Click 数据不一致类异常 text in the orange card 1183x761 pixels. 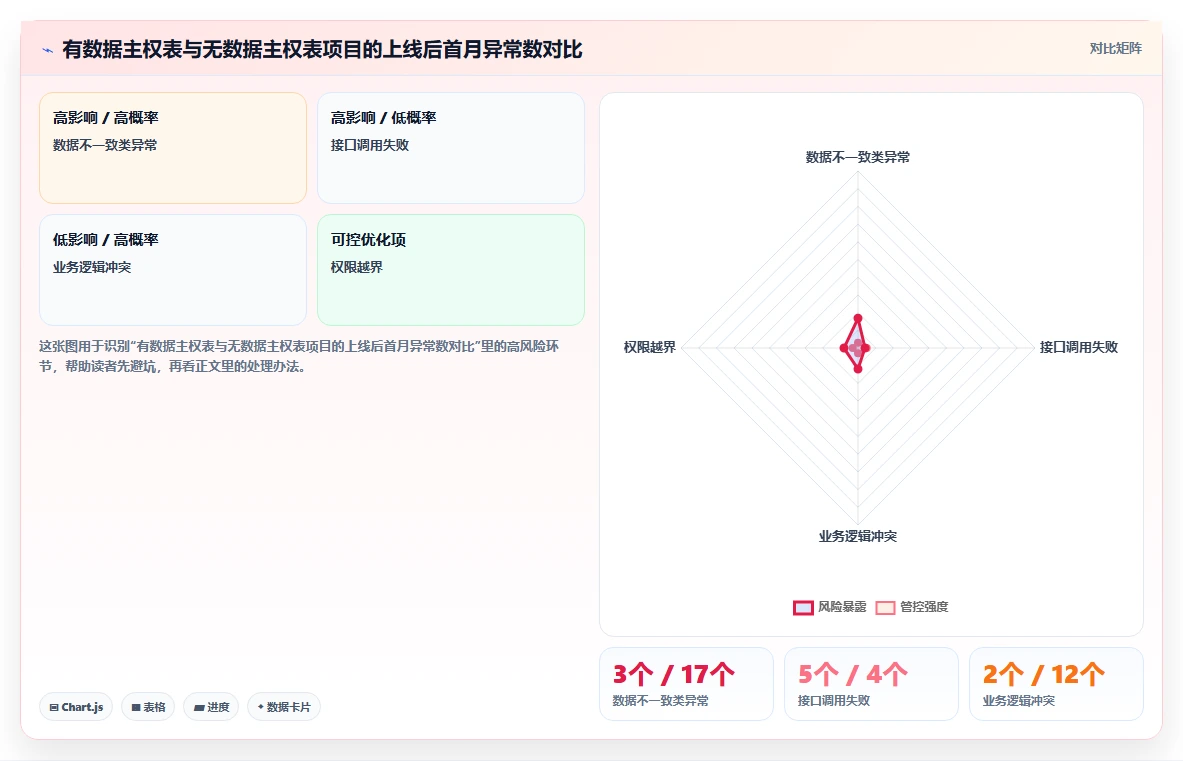(x=105, y=145)
